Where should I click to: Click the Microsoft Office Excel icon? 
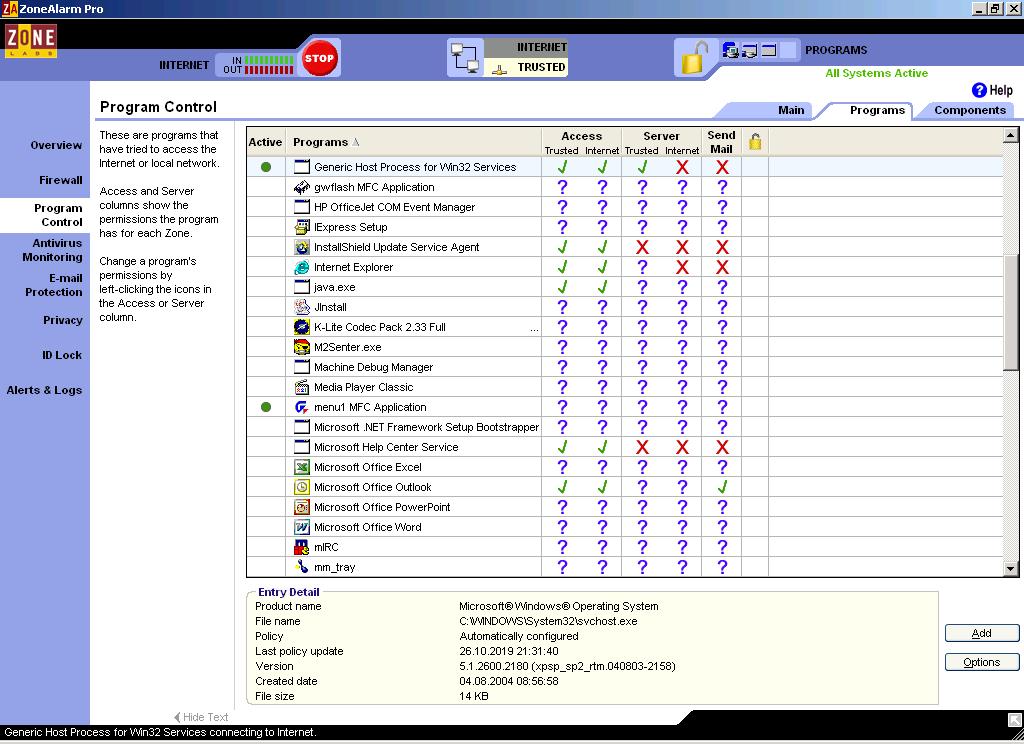(302, 467)
